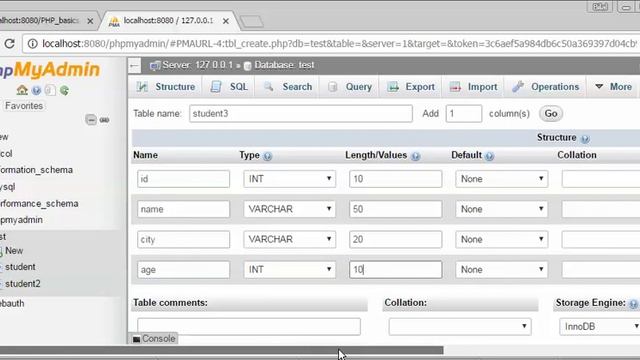Click the age column name field
Viewport: 640px width, 360px height.
coord(184,269)
